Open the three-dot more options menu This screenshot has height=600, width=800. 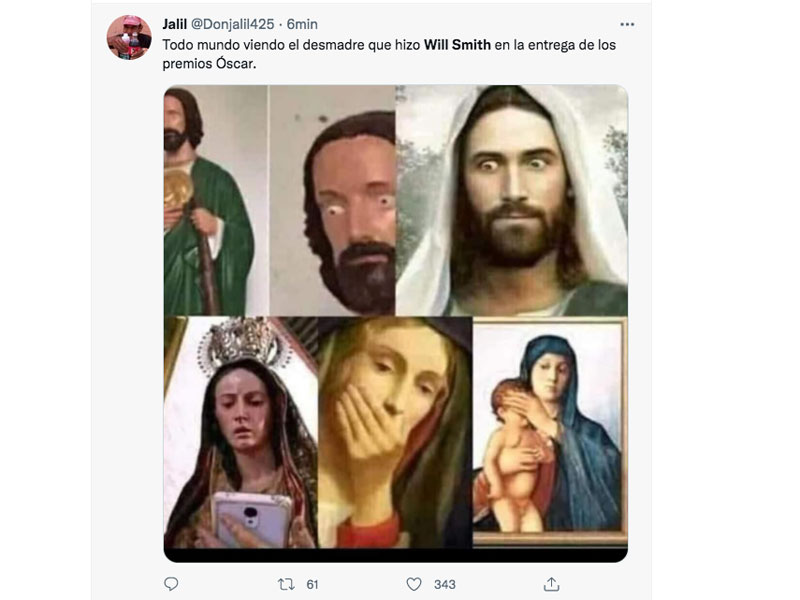pos(627,24)
